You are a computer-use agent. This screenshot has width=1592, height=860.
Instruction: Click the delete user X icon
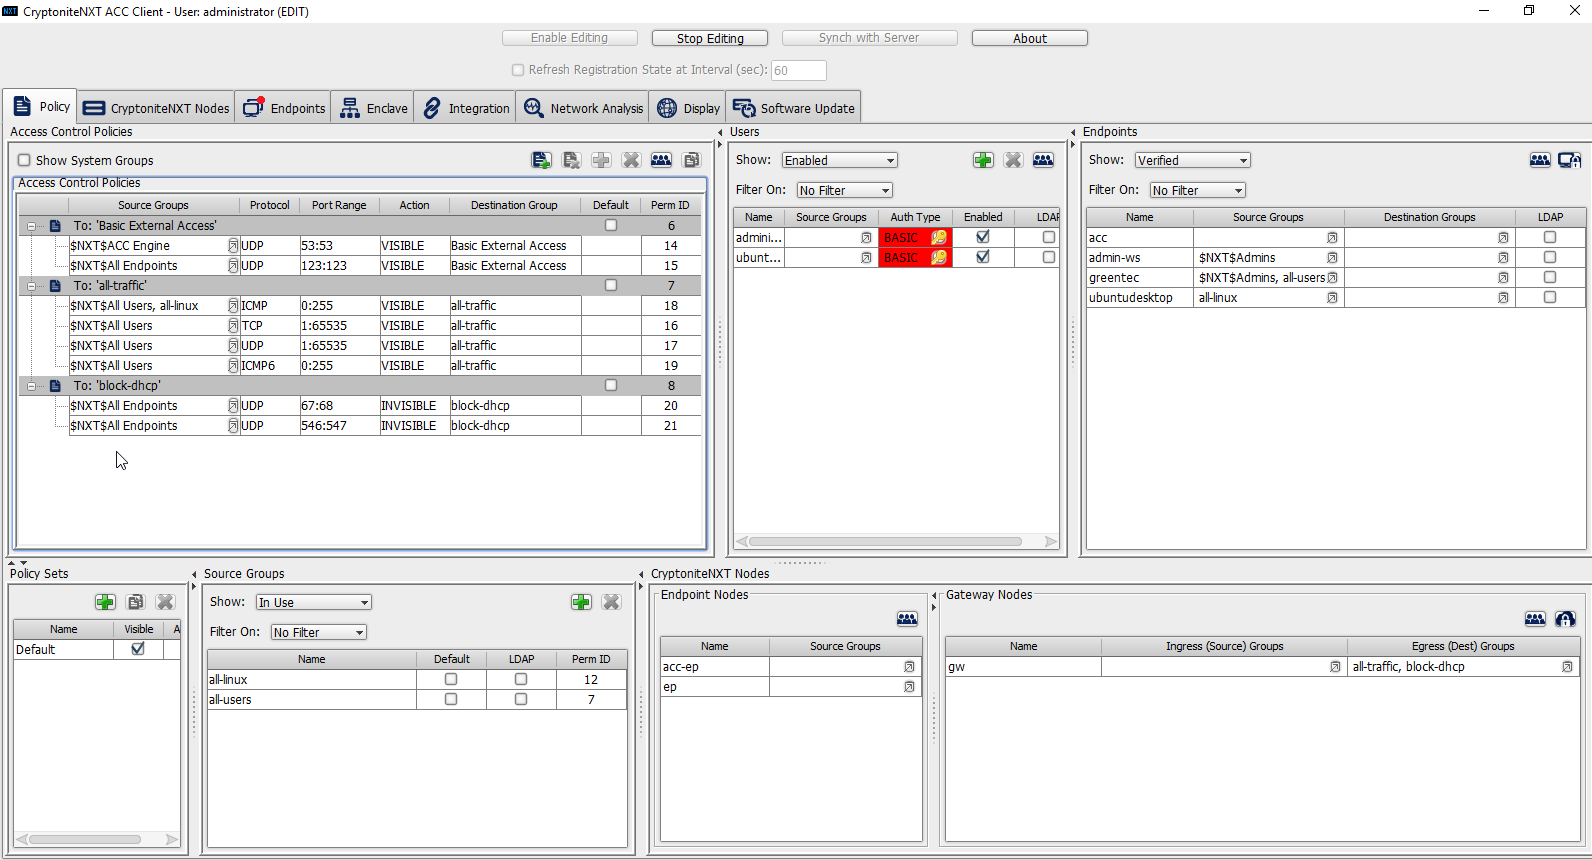click(1013, 160)
